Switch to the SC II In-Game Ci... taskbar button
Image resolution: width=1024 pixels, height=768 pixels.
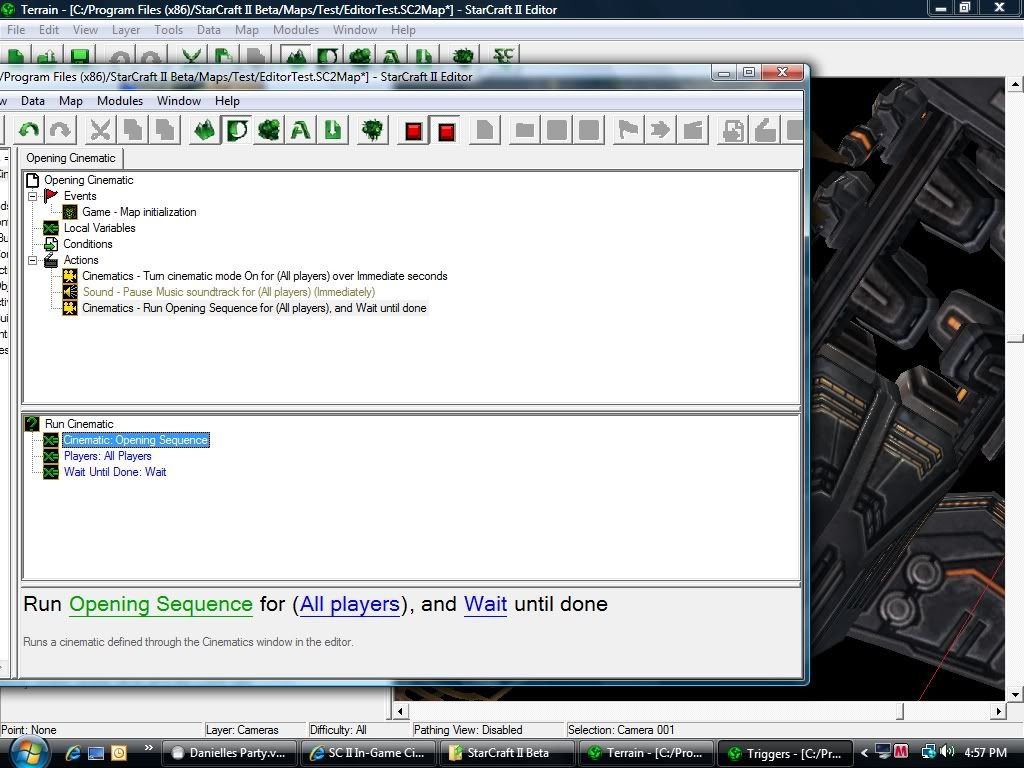pos(368,753)
